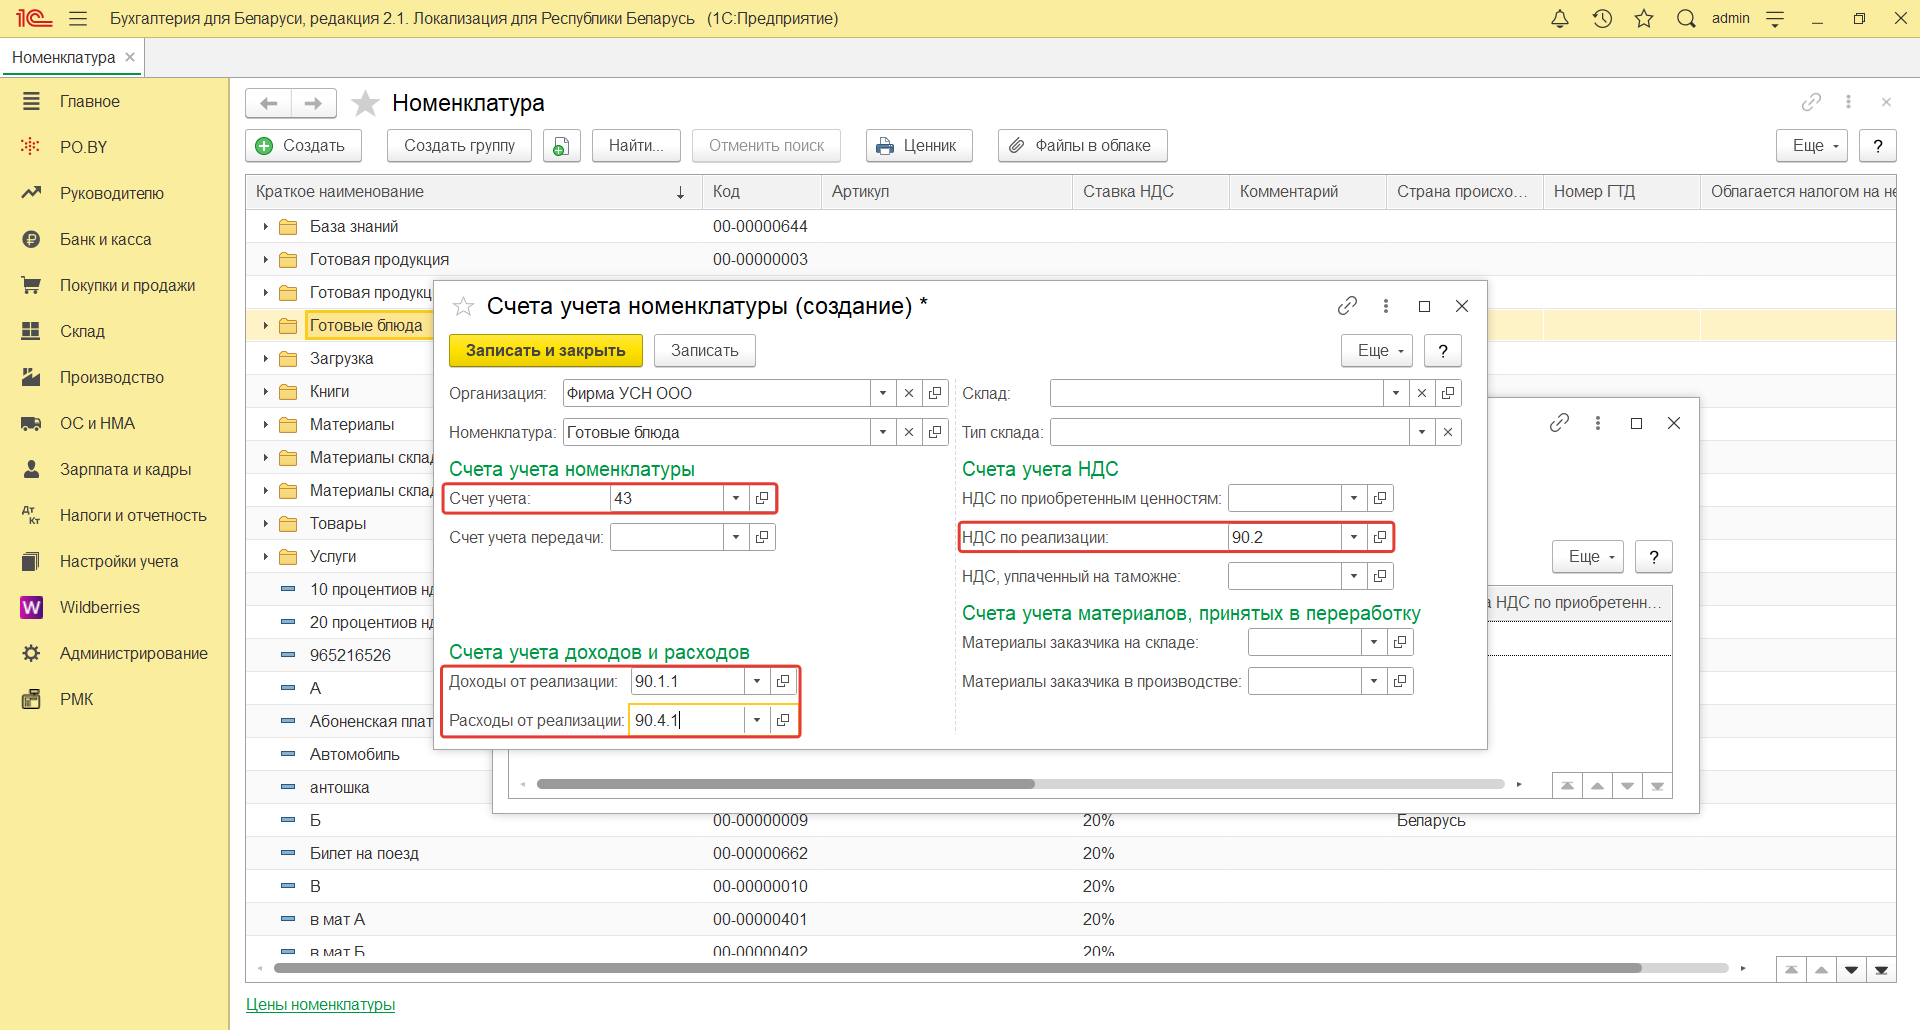The height and width of the screenshot is (1030, 1920).
Task: Click the notifications bell icon
Action: pos(1559,19)
